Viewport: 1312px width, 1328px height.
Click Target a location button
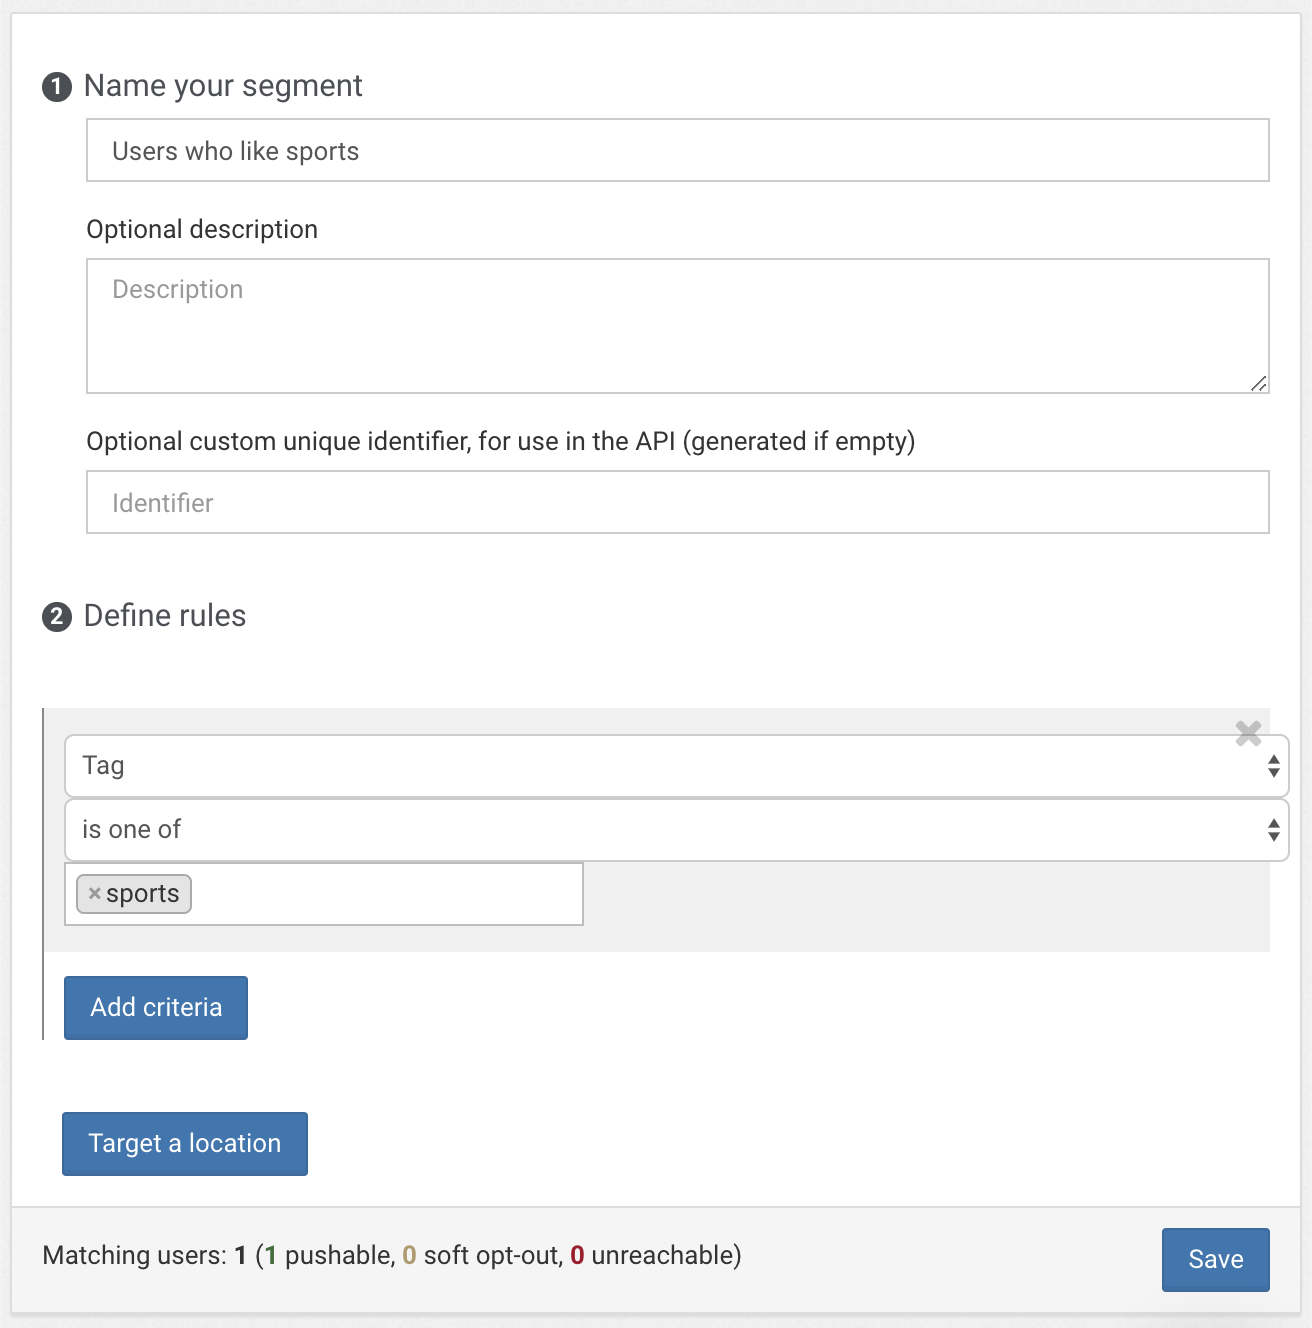pyautogui.click(x=185, y=1143)
